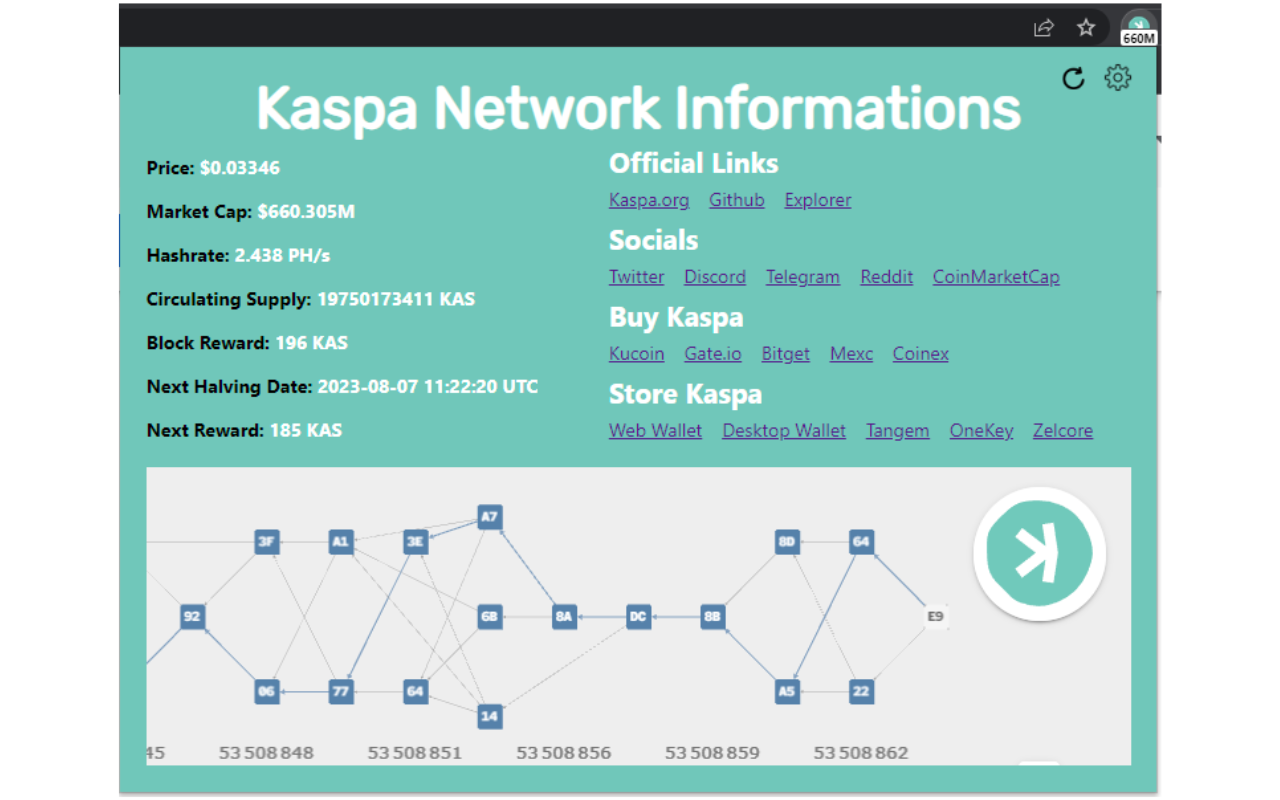Click the Kaspa extension icon showing 660M

pos(1139,24)
